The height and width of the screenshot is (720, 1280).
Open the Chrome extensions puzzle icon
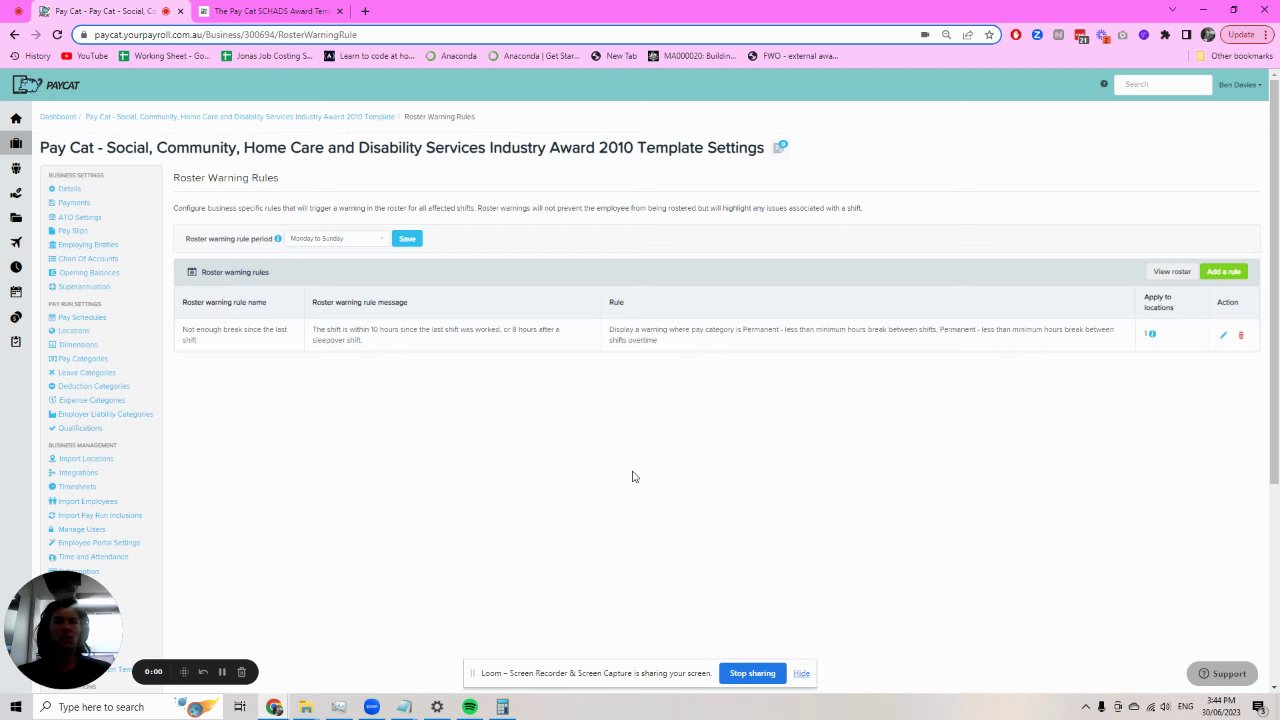coord(1165,34)
